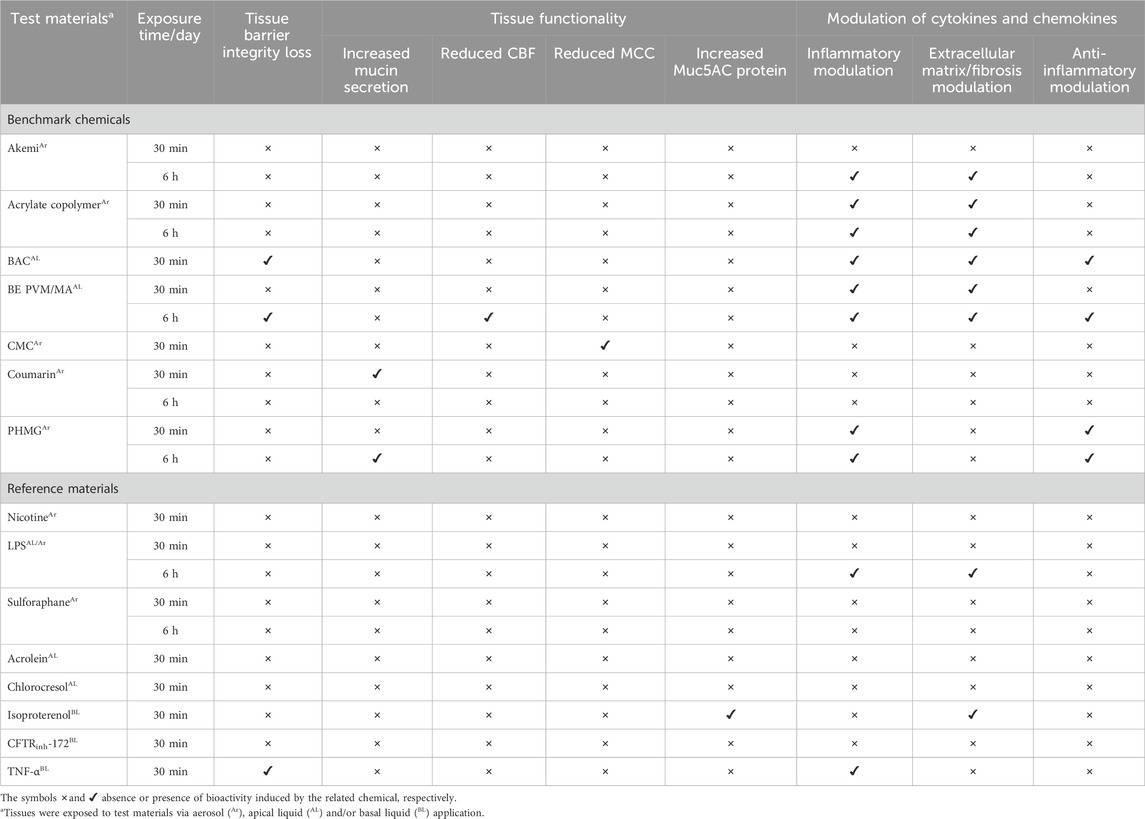This screenshot has height=819, width=1145.
Task: Select the "PHMG" test material label
Action: (28, 431)
